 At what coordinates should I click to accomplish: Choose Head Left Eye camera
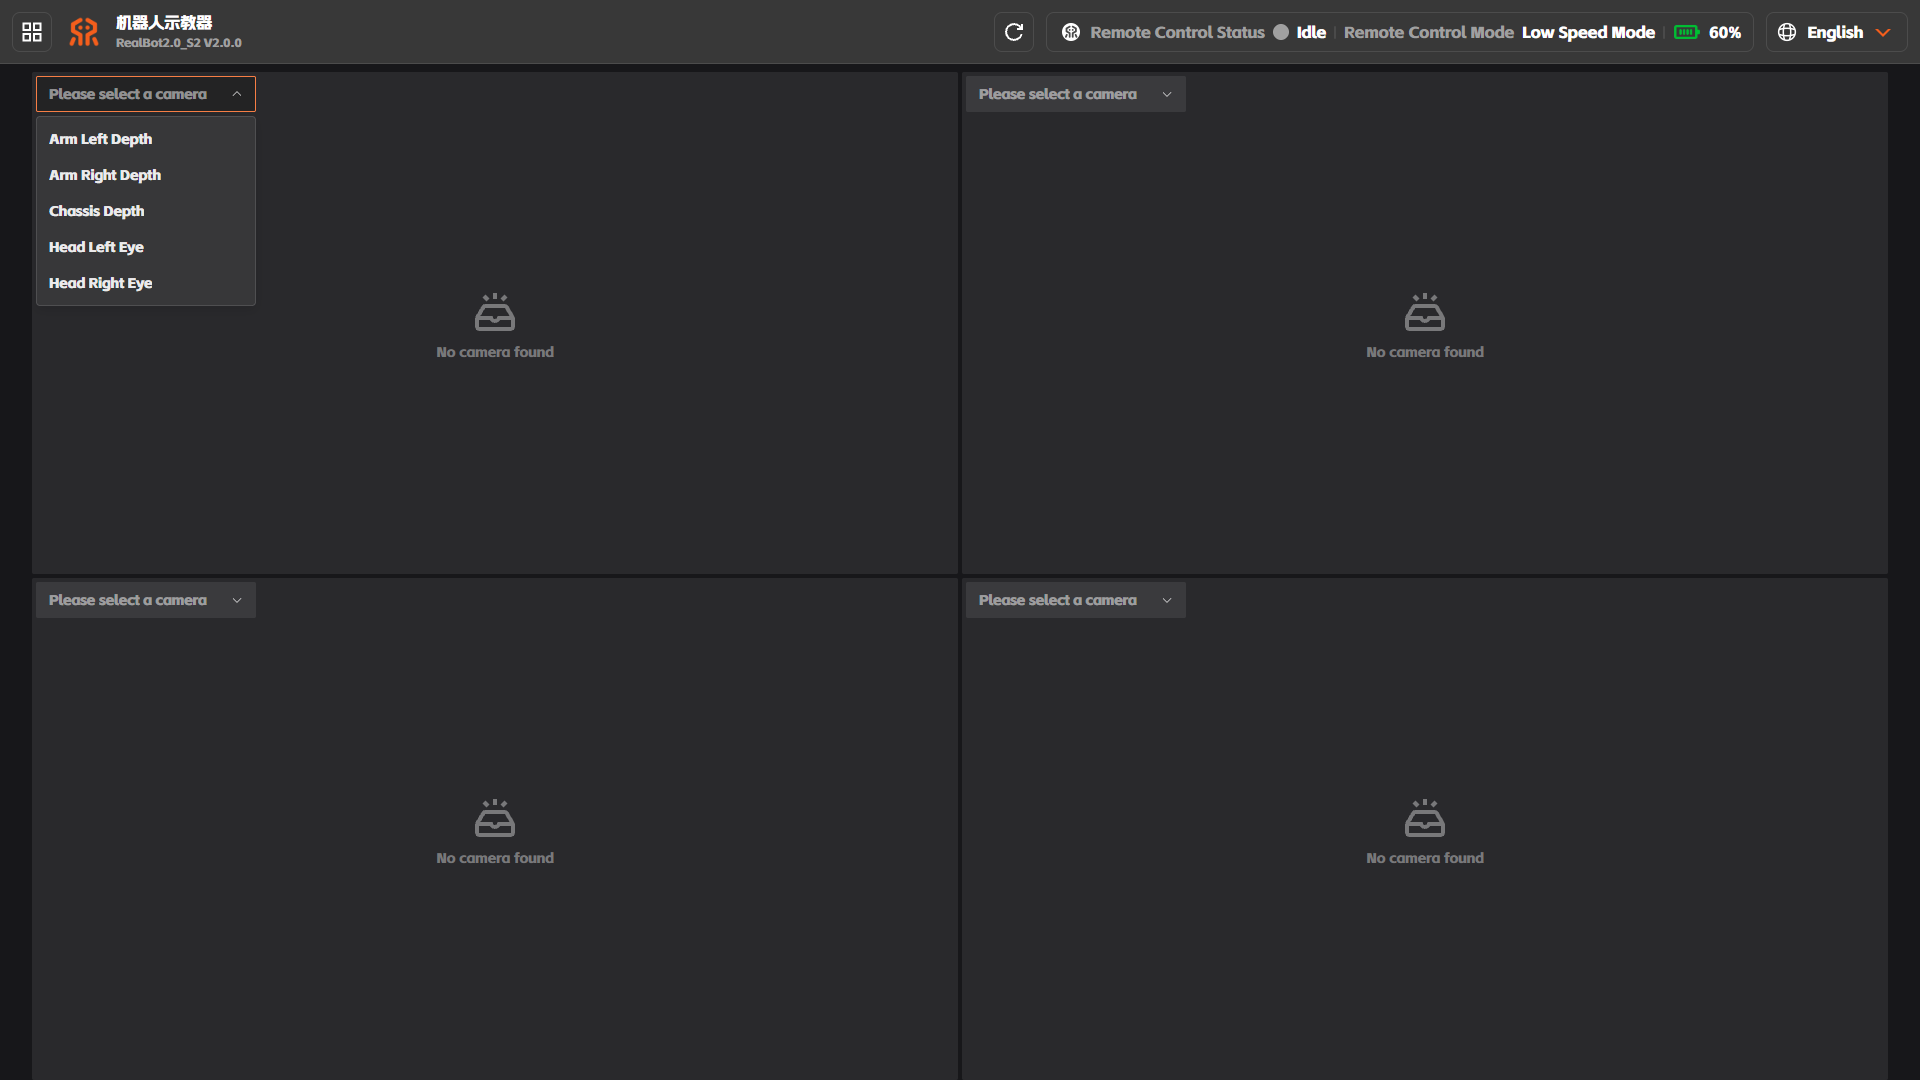point(146,247)
